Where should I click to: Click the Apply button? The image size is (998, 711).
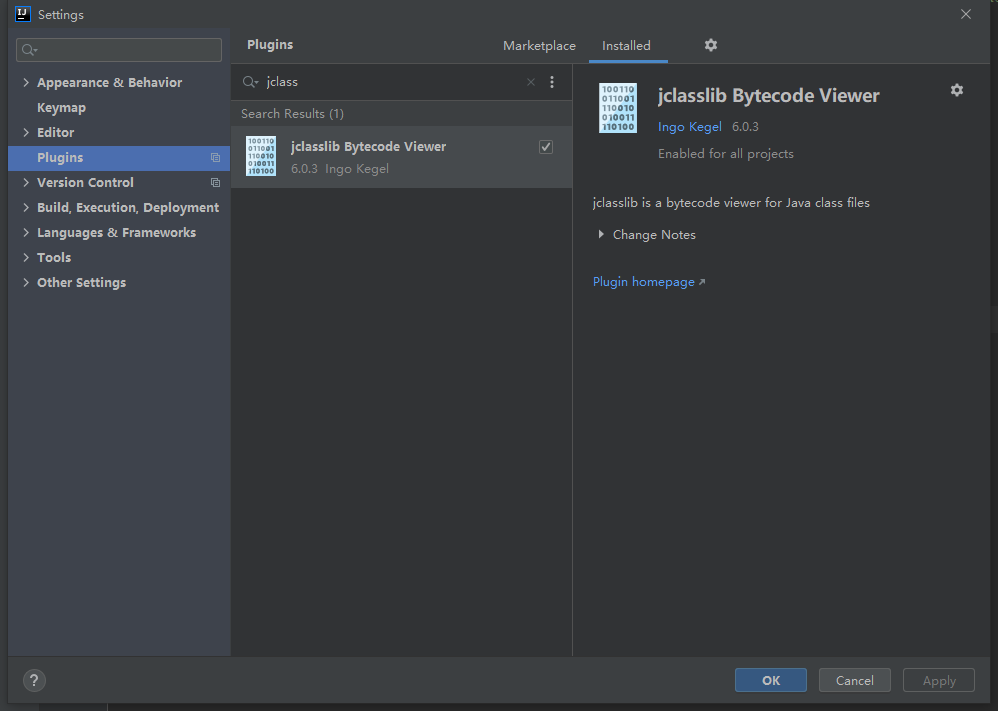click(939, 680)
